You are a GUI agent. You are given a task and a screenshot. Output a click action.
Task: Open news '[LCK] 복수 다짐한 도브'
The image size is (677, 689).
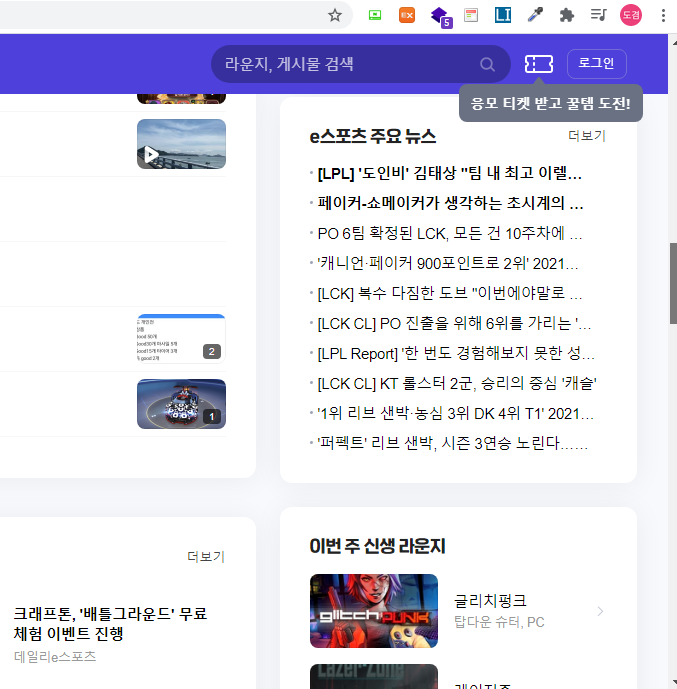(449, 293)
